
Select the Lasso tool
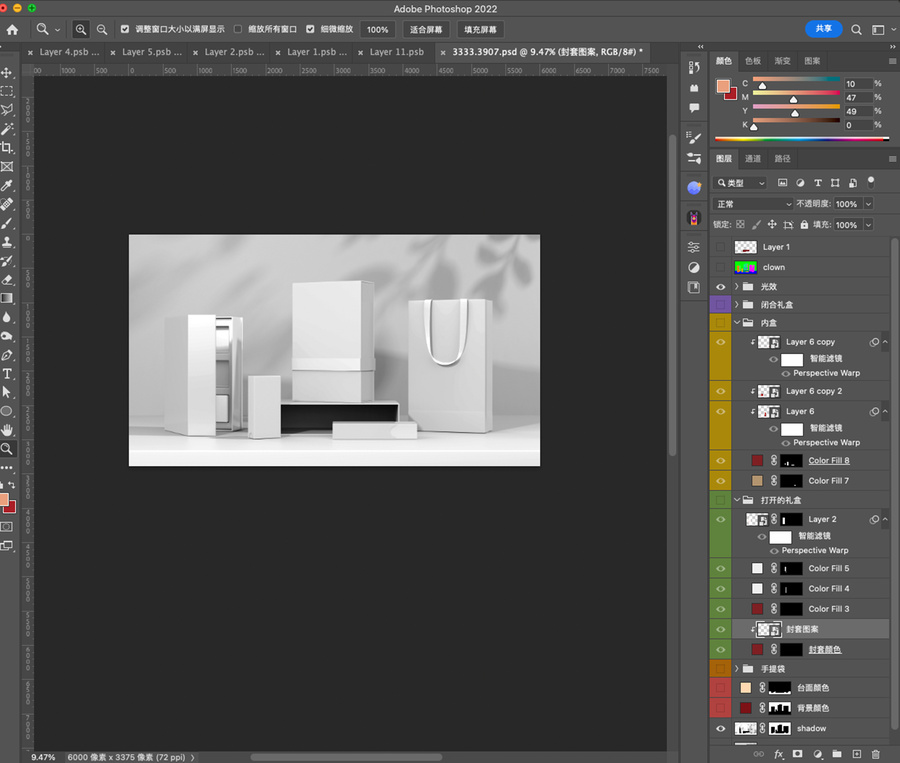7,110
